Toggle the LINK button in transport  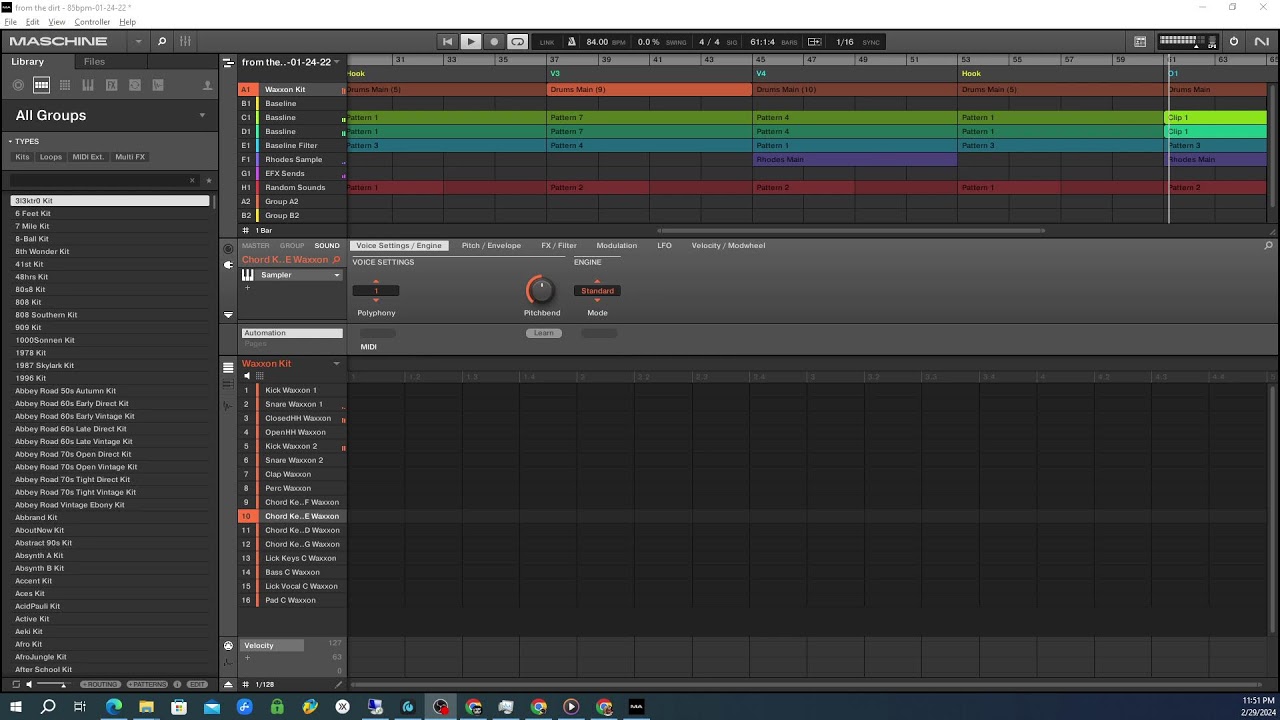[547, 42]
